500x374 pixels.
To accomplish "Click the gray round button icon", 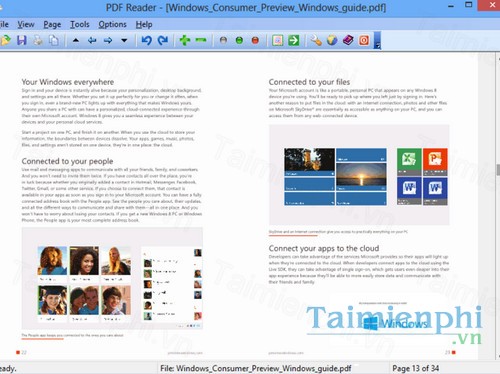I will coord(223,40).
